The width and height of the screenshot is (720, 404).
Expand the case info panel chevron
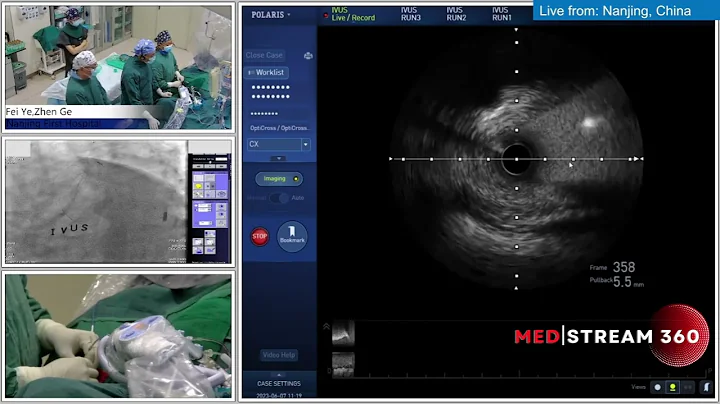279,158
